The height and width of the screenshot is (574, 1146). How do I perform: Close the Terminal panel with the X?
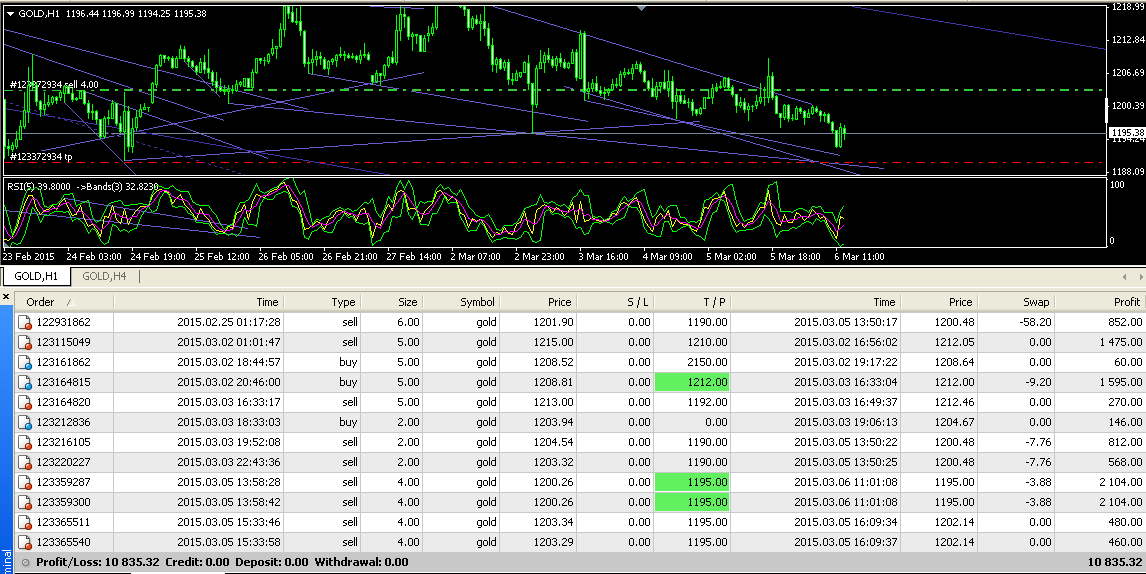(6, 297)
